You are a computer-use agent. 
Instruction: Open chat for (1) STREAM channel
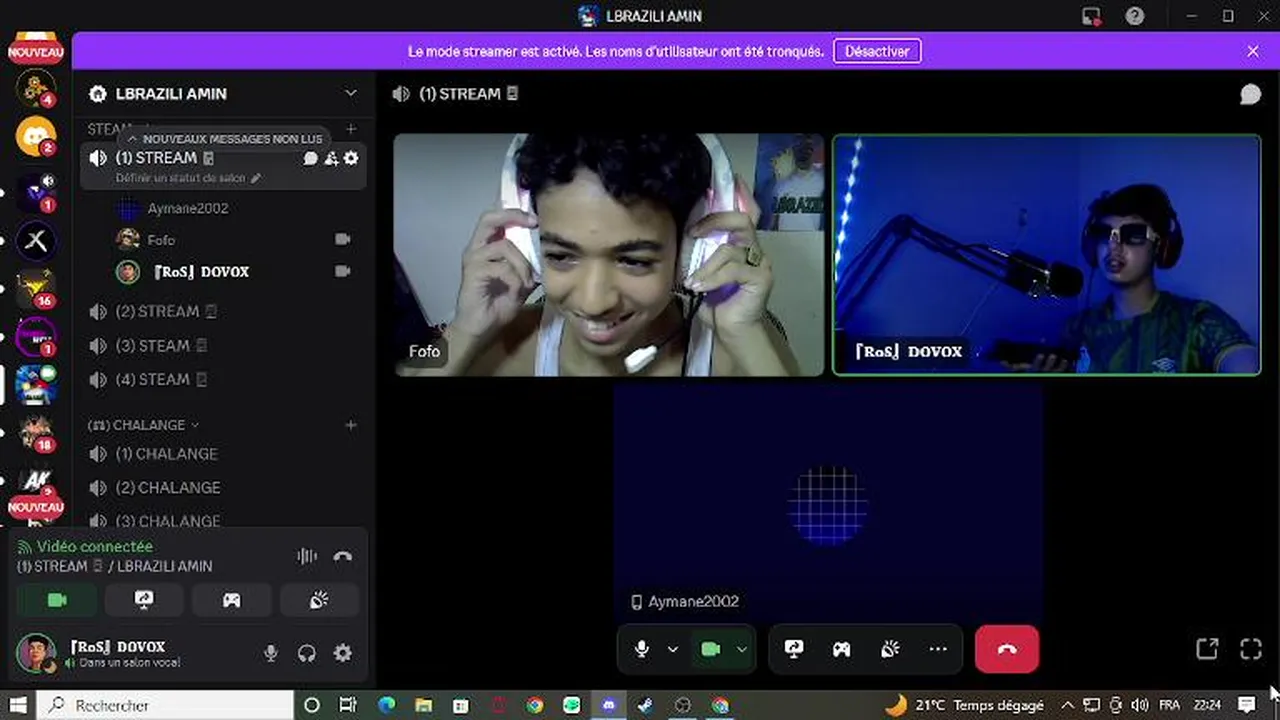(x=311, y=158)
